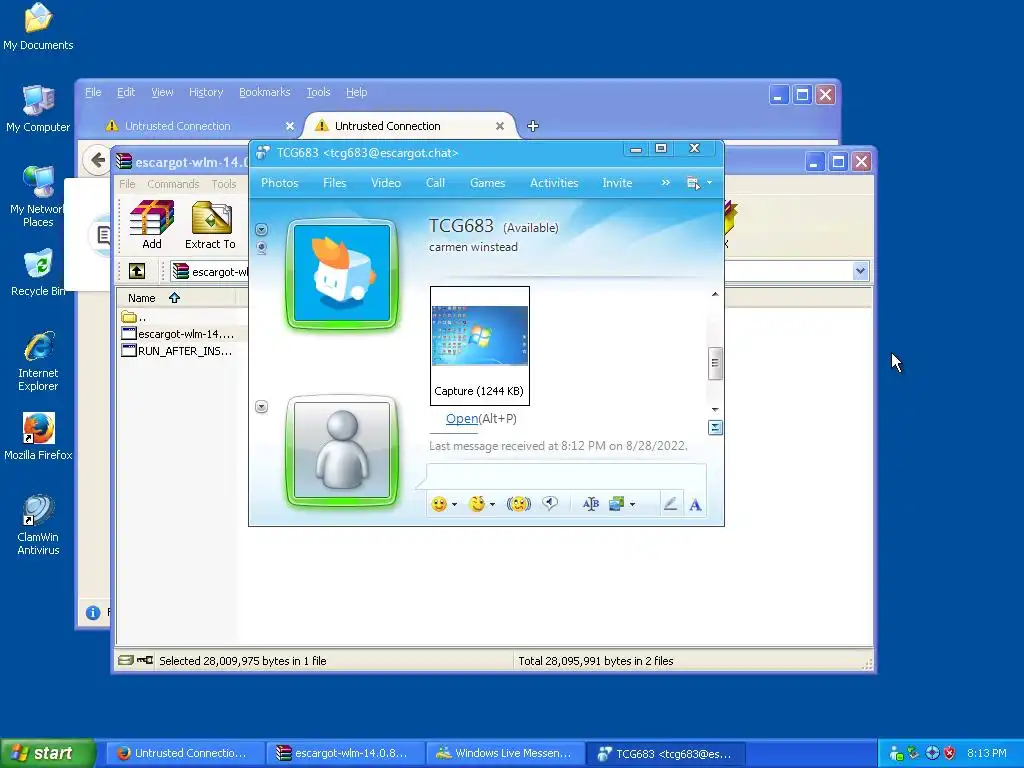The width and height of the screenshot is (1024, 768).
Task: Switch to escargot-wlm taskbar button
Action: (344, 753)
